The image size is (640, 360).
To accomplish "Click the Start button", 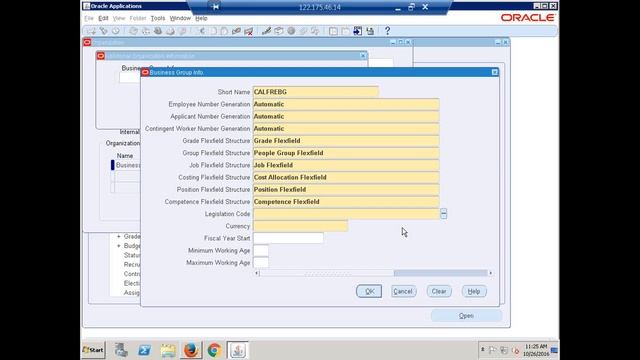I will tap(93, 350).
